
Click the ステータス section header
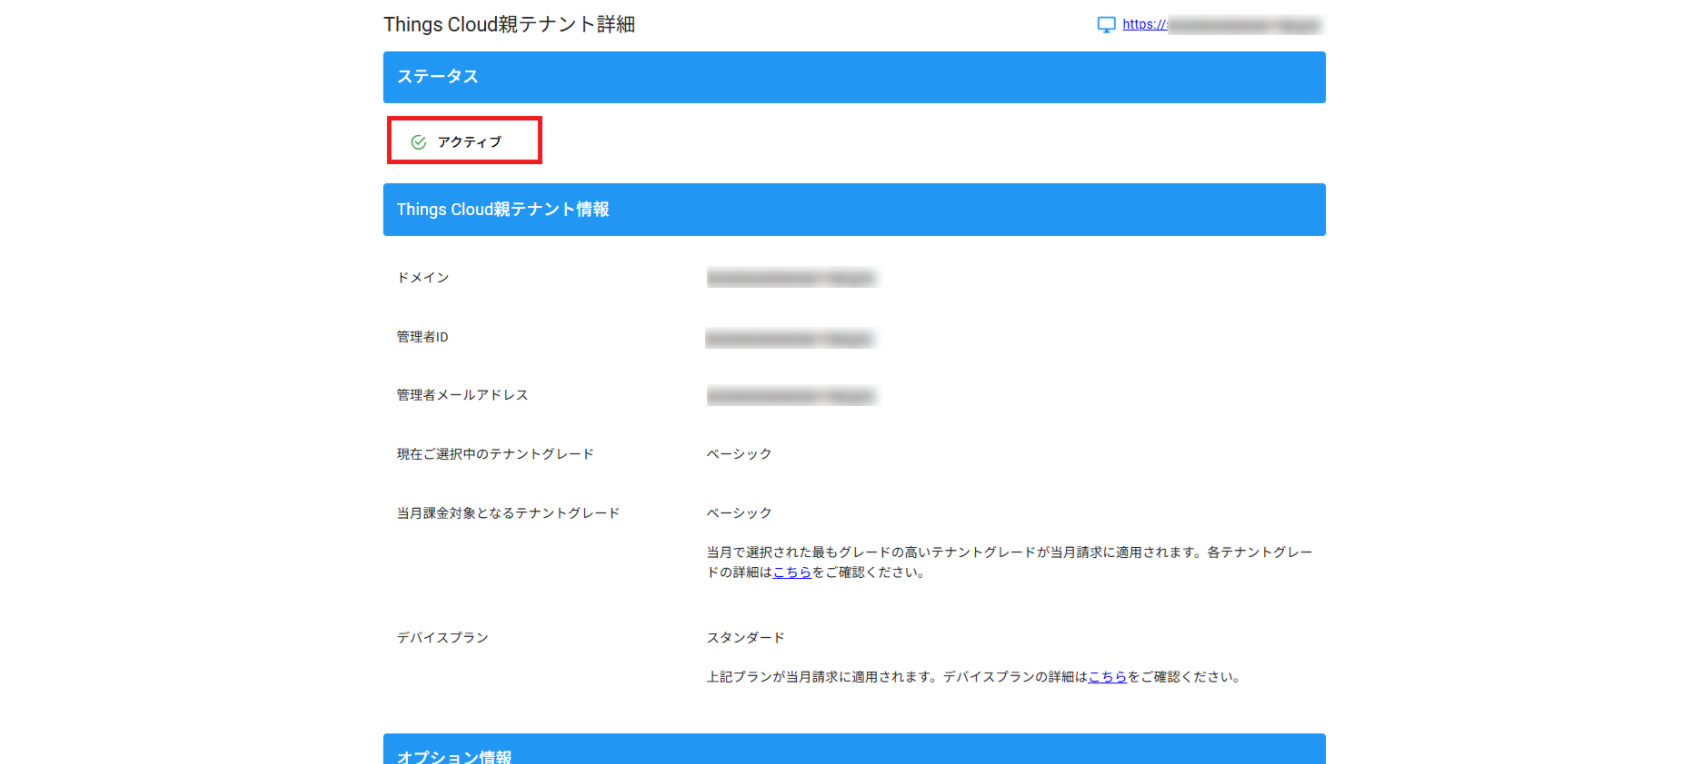pos(854,77)
